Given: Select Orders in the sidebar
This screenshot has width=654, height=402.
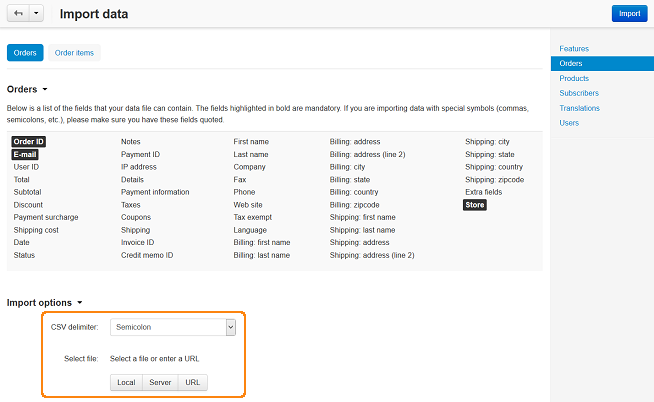Looking at the screenshot, I should pos(602,63).
